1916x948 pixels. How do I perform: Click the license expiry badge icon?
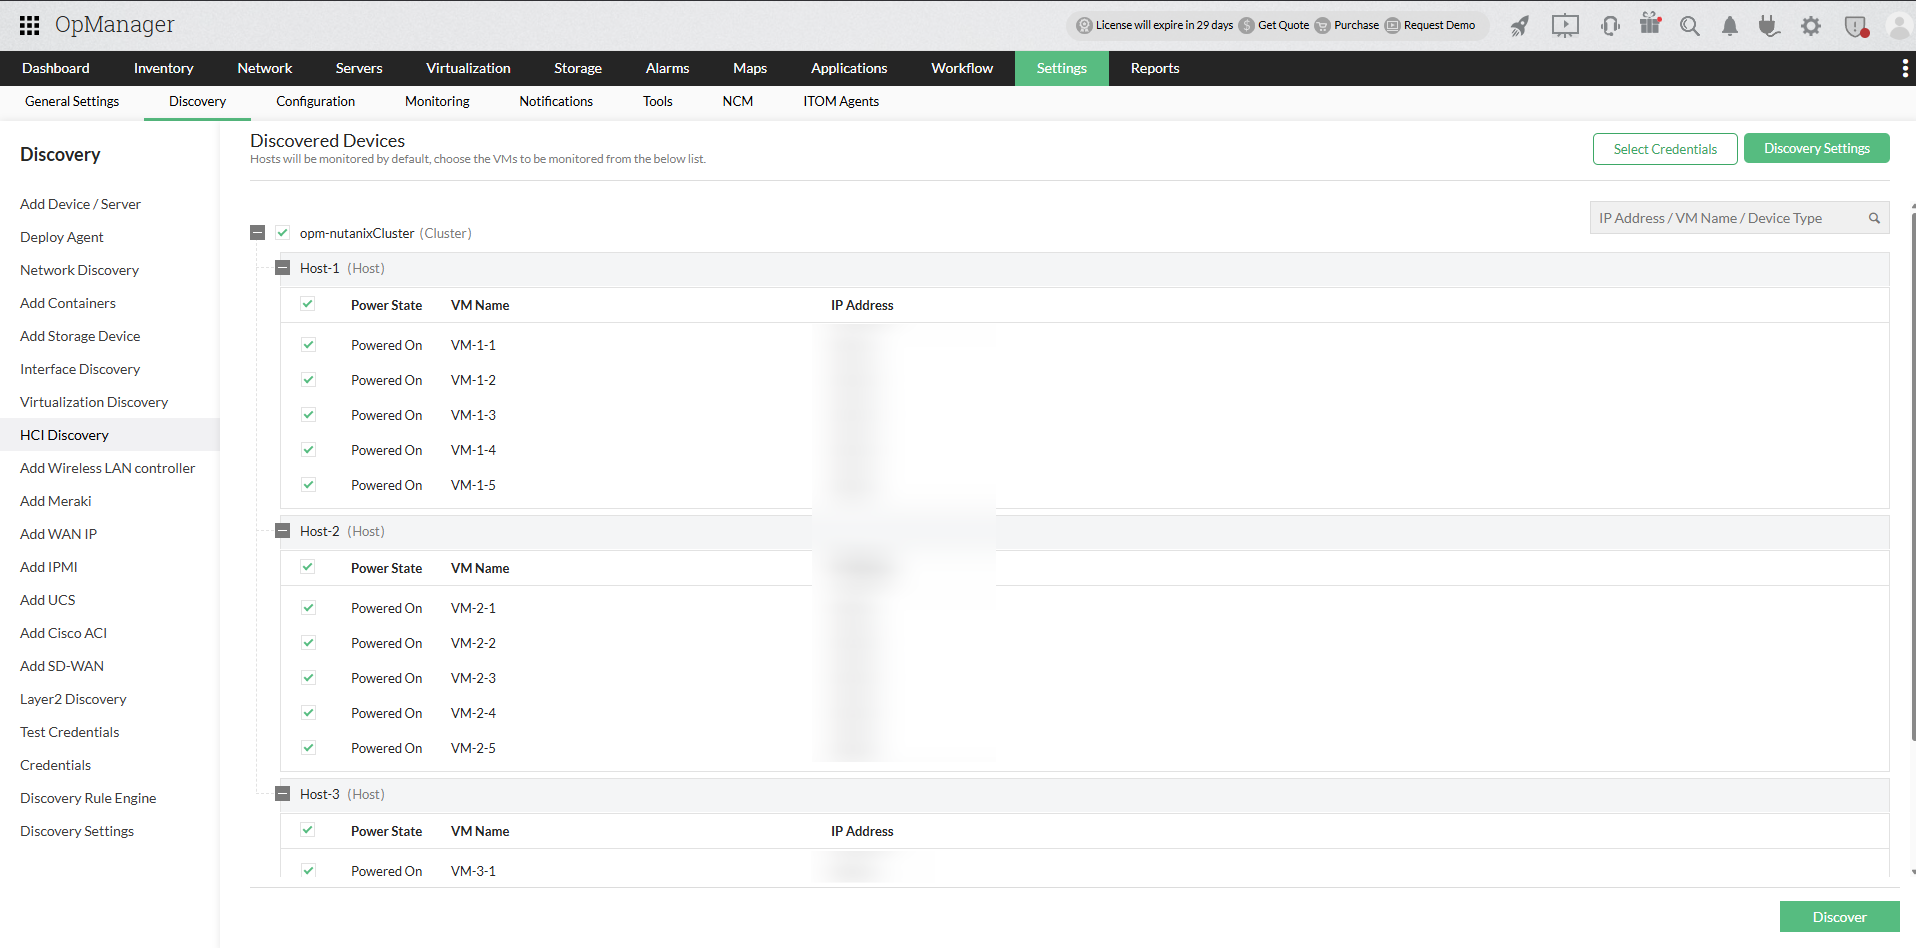[1084, 26]
